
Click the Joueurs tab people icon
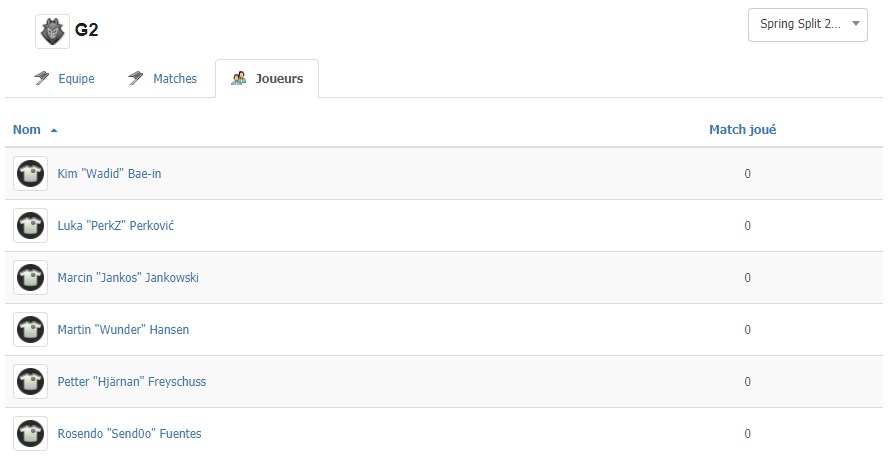click(x=238, y=79)
